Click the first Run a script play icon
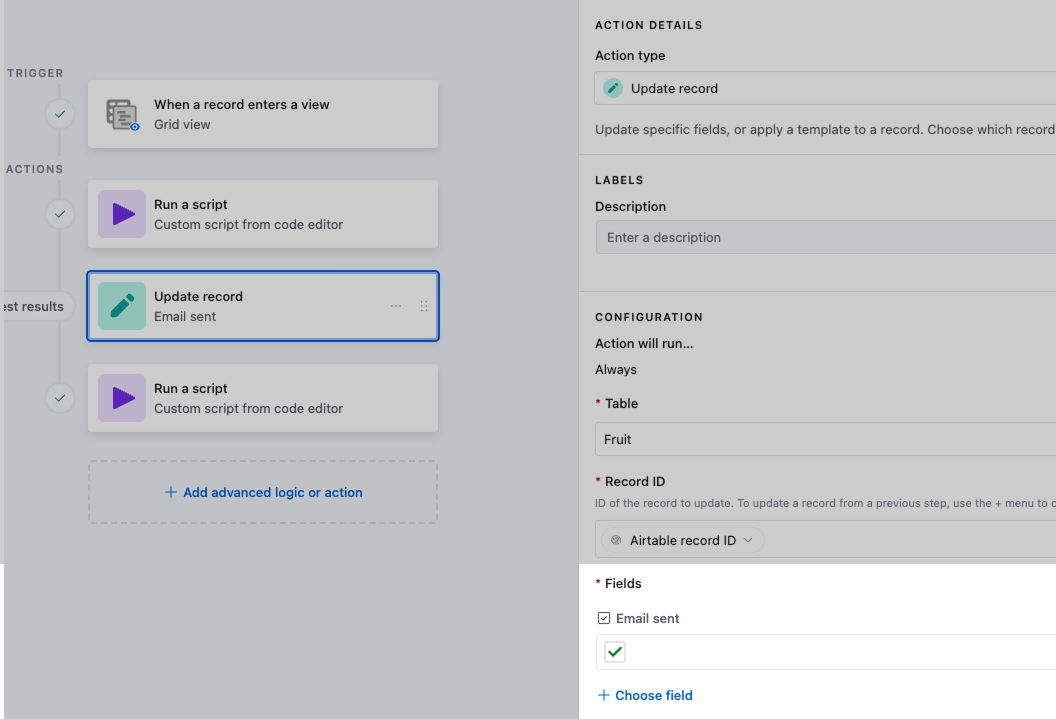The image size is (1056, 719). (122, 214)
